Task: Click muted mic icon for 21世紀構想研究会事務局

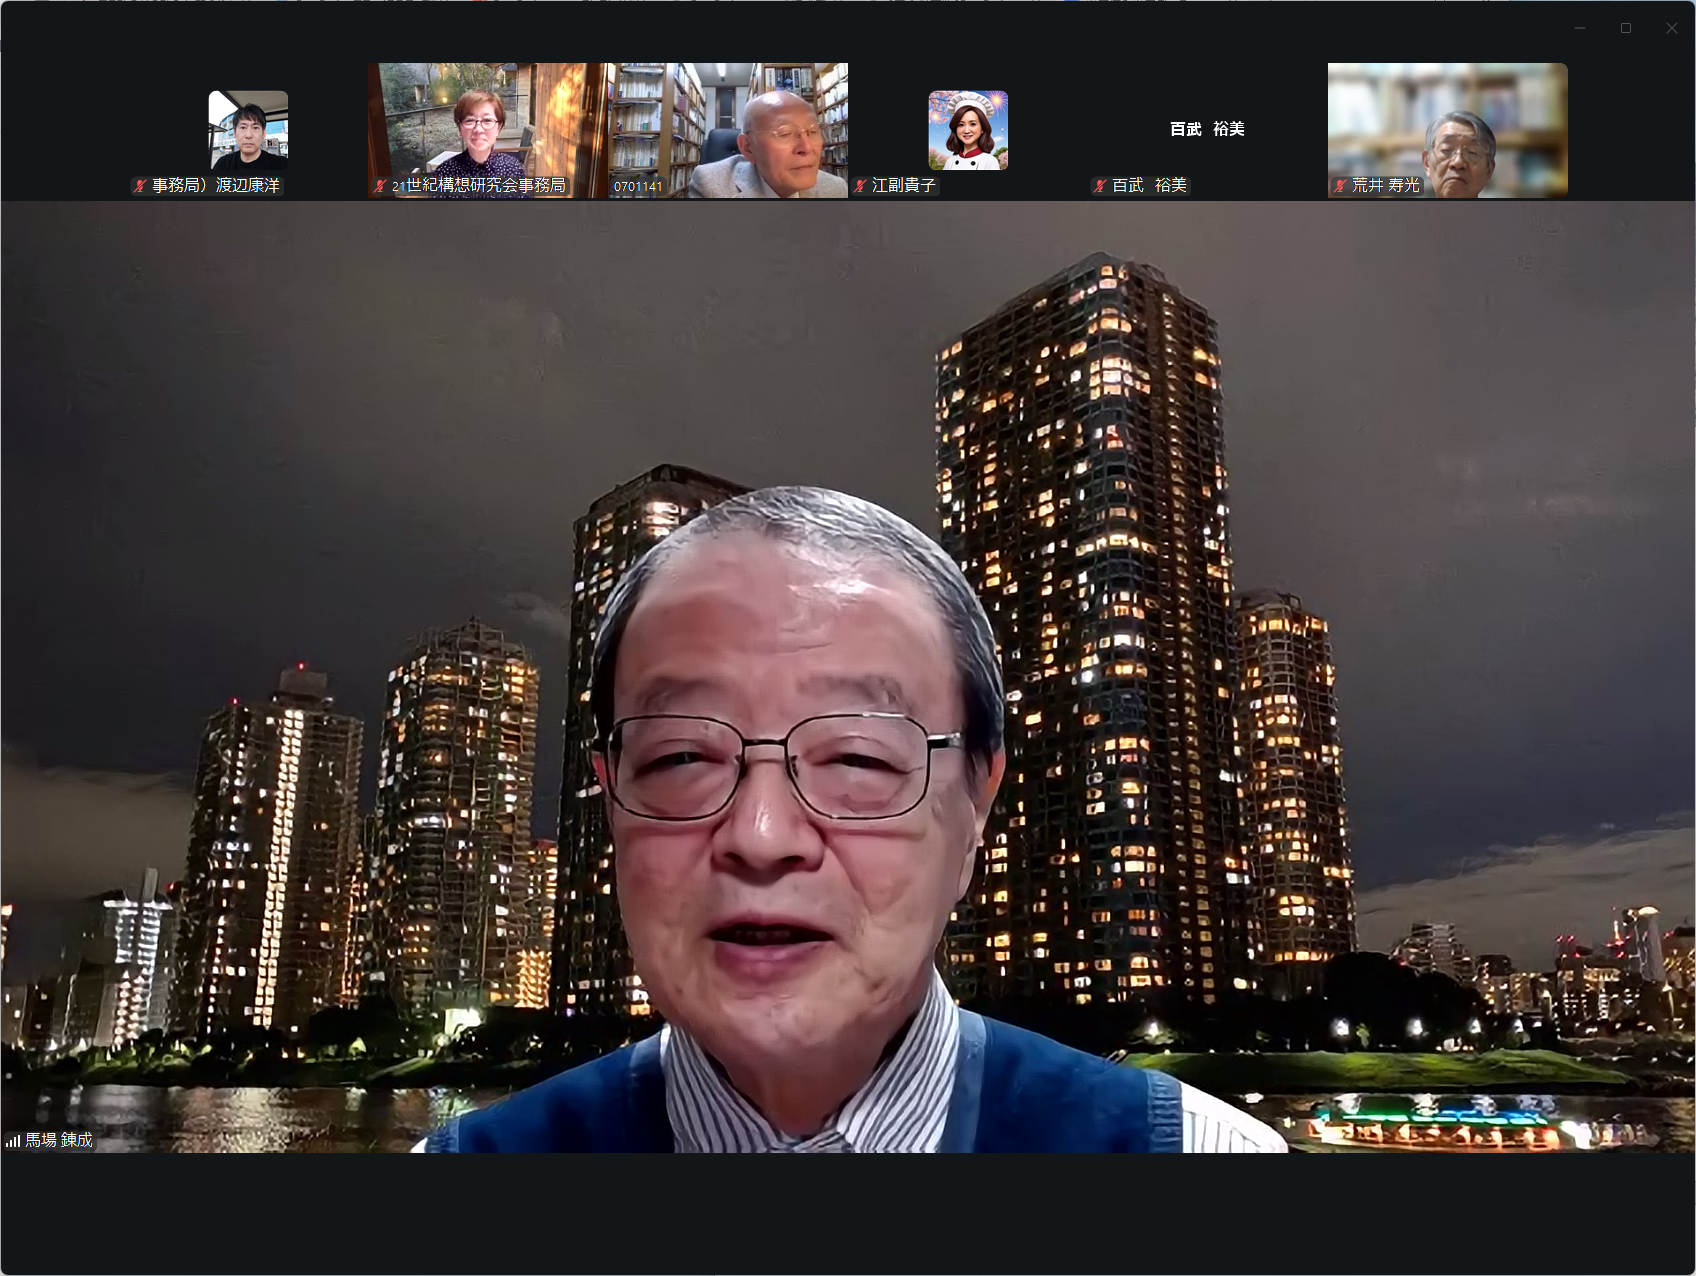Action: coord(380,186)
